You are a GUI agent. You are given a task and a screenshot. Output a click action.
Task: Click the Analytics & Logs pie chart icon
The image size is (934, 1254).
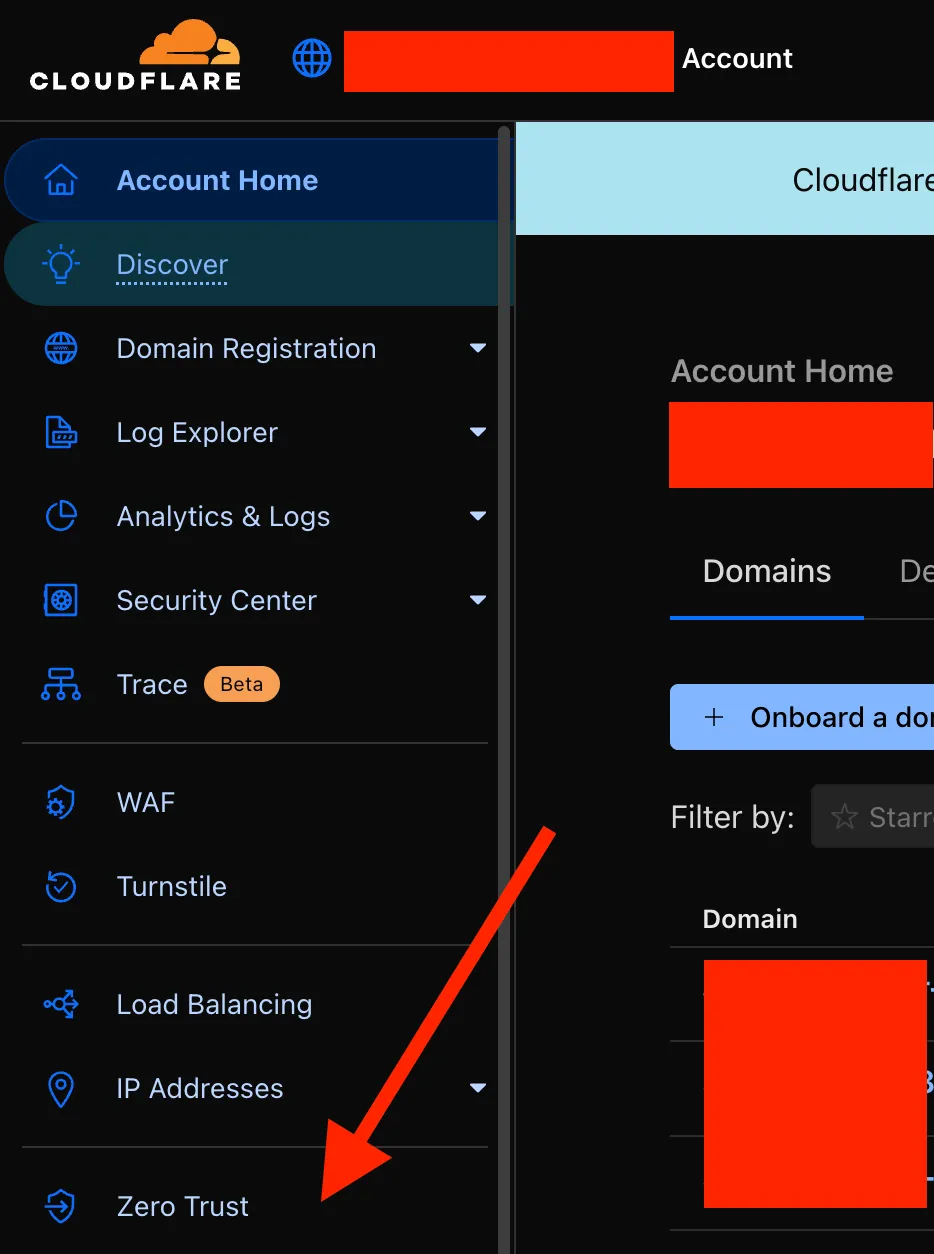point(61,516)
